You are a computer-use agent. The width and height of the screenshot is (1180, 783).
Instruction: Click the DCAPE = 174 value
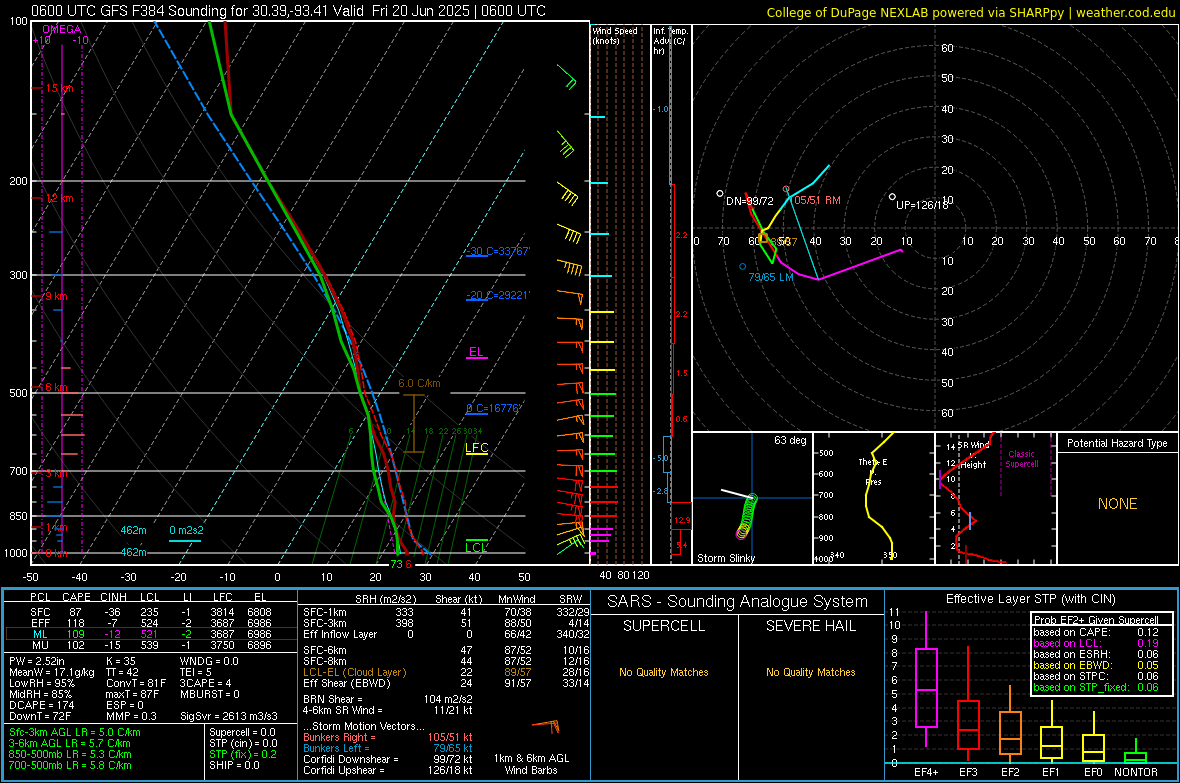point(41,705)
